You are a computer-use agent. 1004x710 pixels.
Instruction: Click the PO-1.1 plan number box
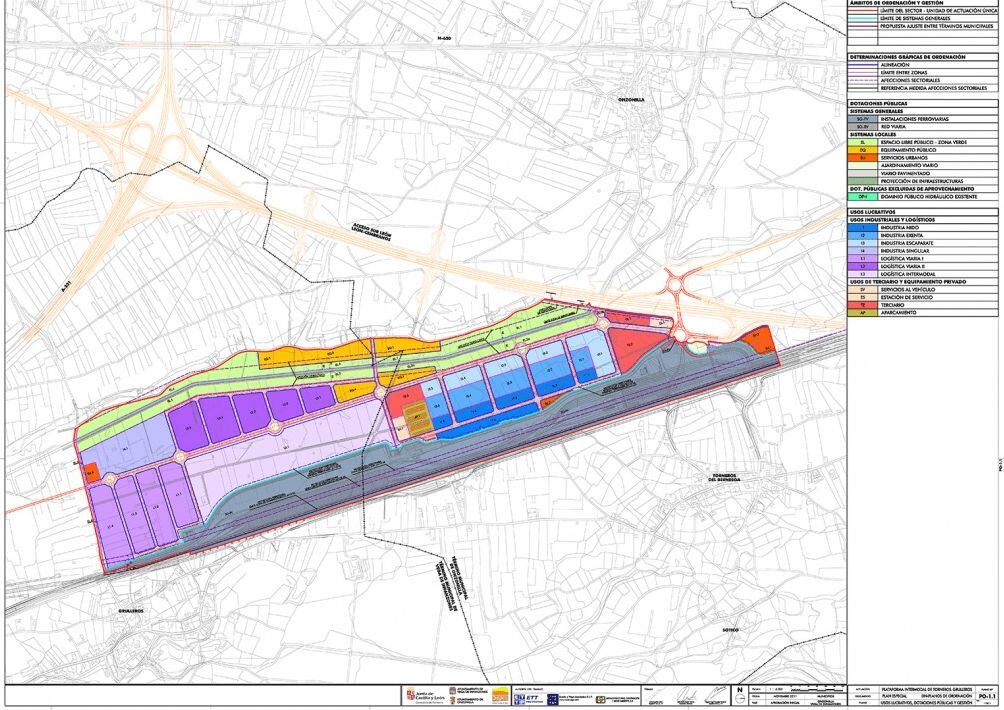(986, 697)
